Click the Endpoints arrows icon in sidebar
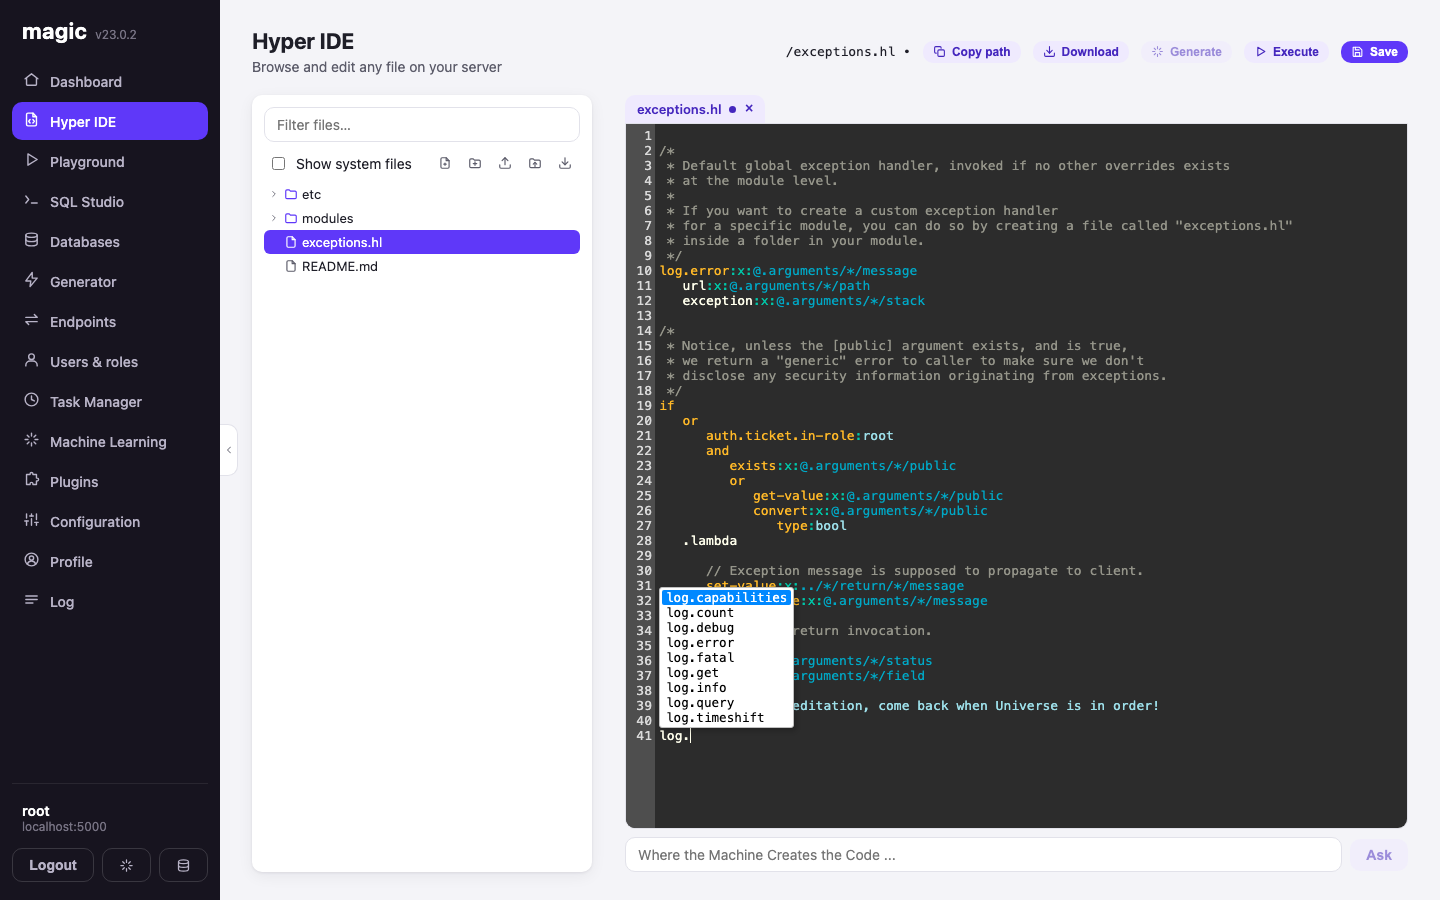 coord(31,320)
